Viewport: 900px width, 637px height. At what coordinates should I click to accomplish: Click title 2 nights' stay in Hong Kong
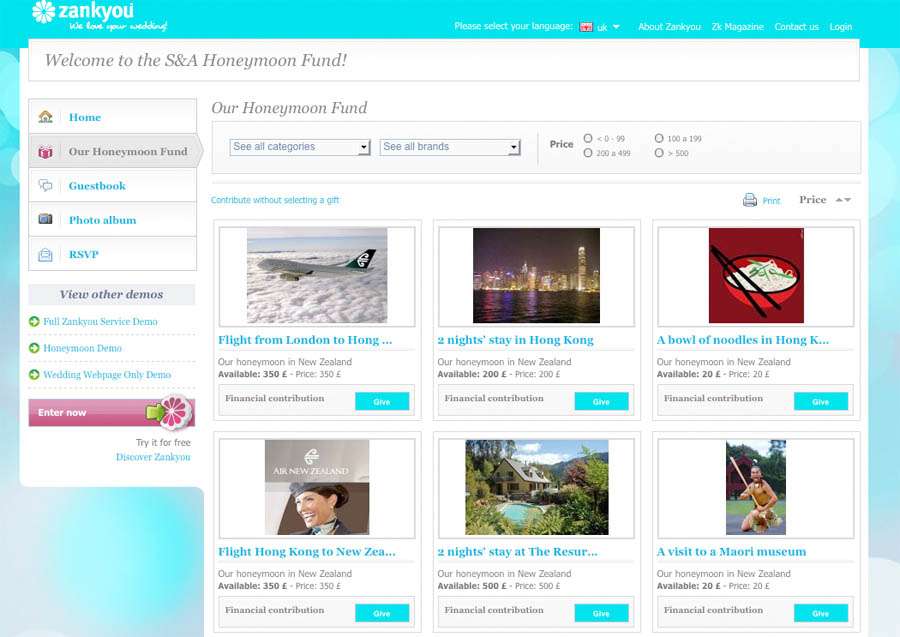click(x=515, y=340)
